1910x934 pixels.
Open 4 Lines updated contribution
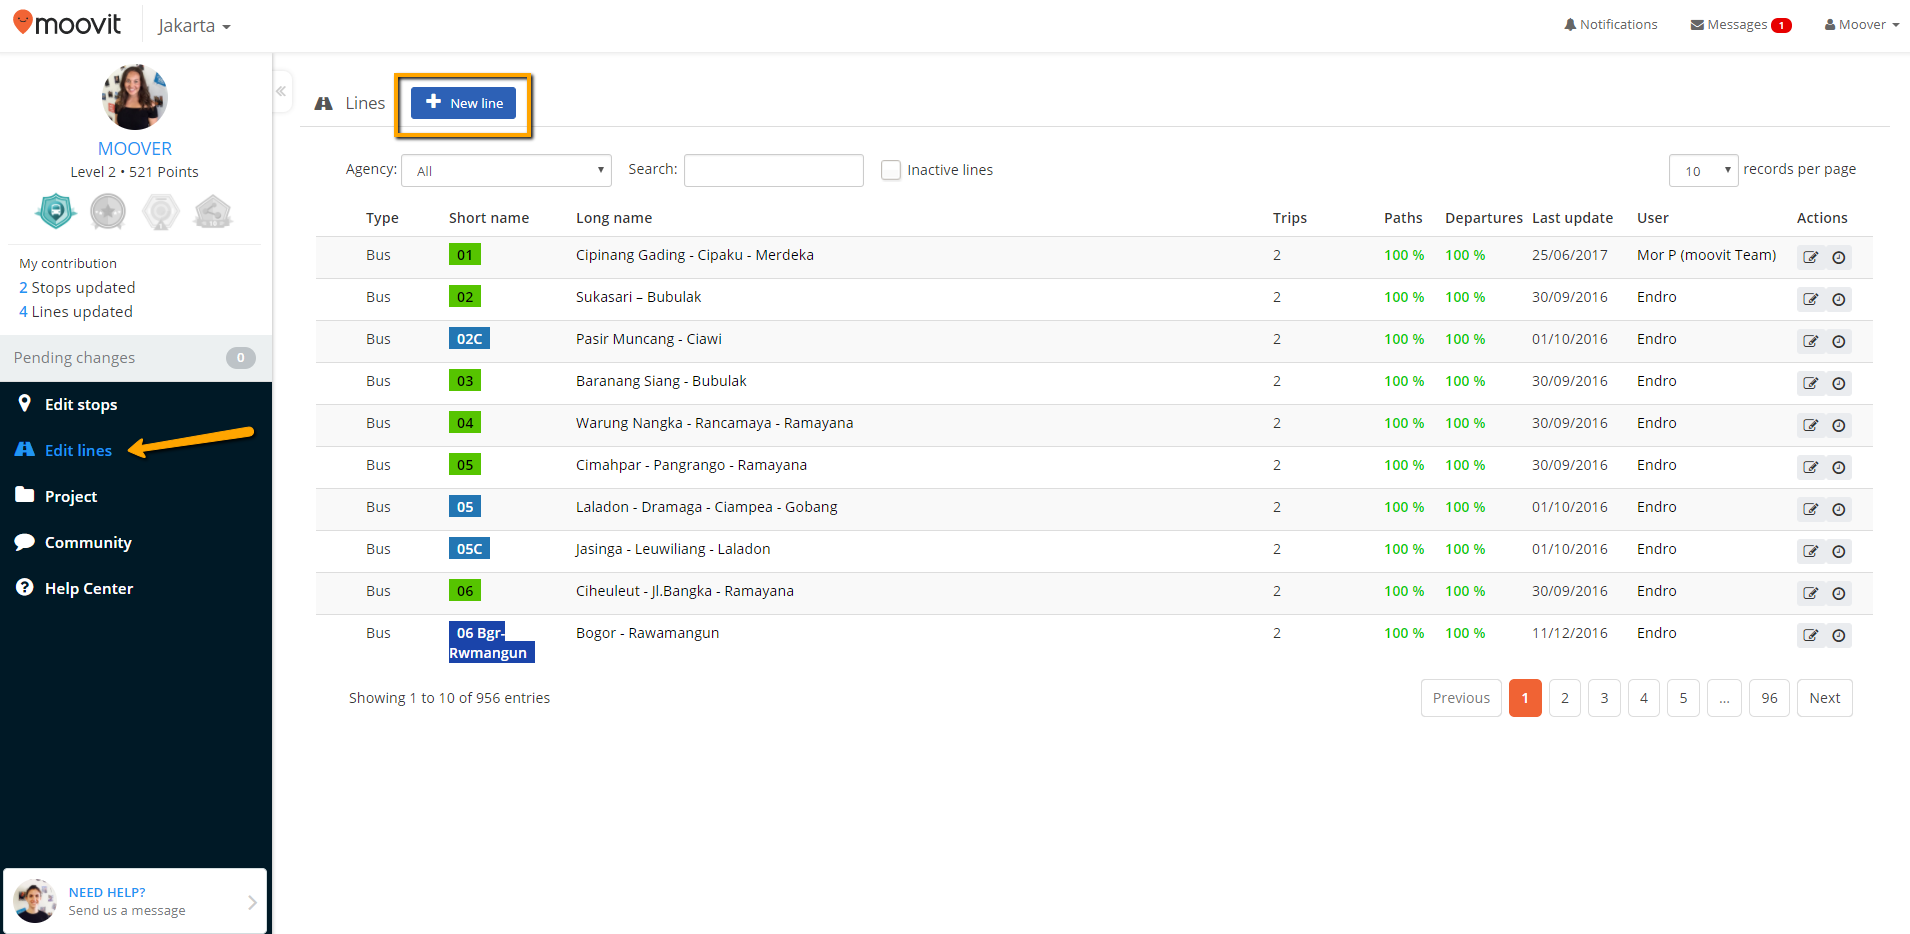pos(76,311)
